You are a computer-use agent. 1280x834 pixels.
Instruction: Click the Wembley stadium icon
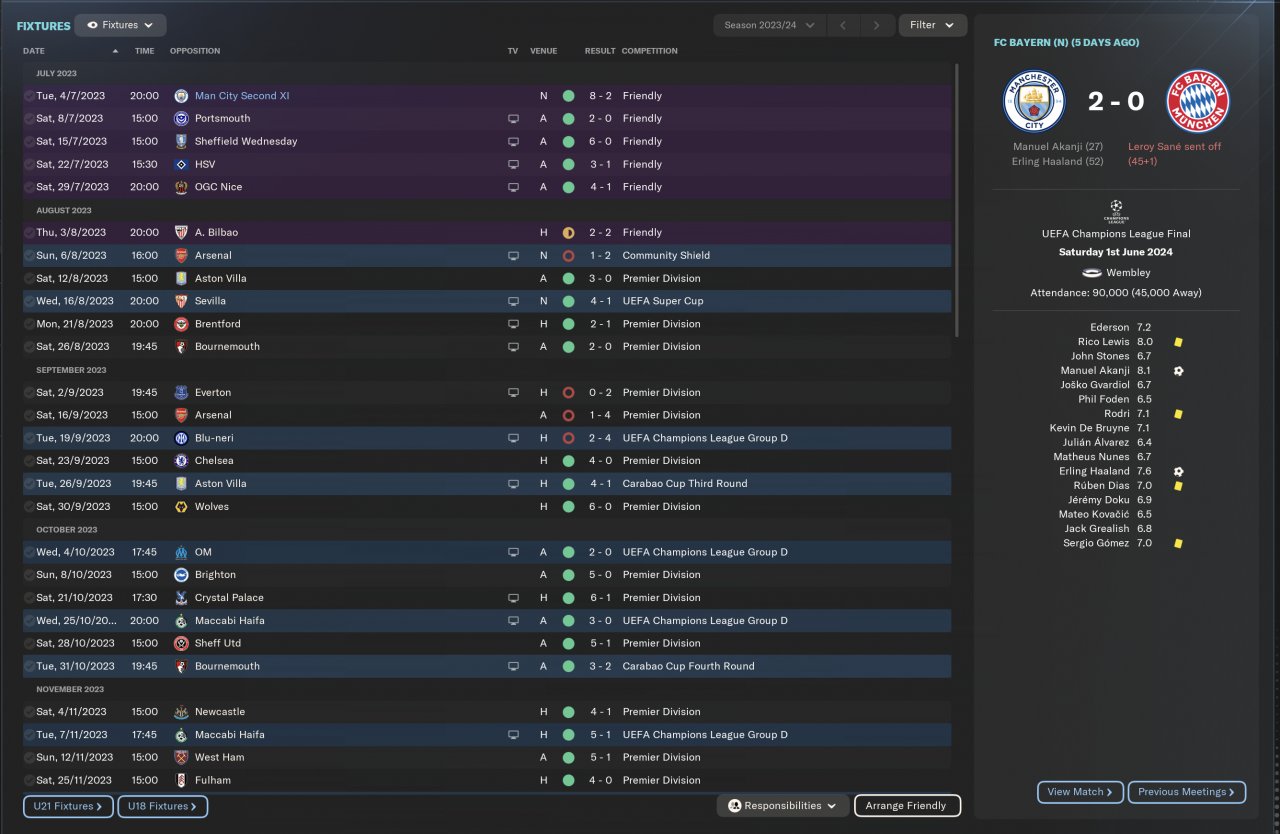[1092, 272]
